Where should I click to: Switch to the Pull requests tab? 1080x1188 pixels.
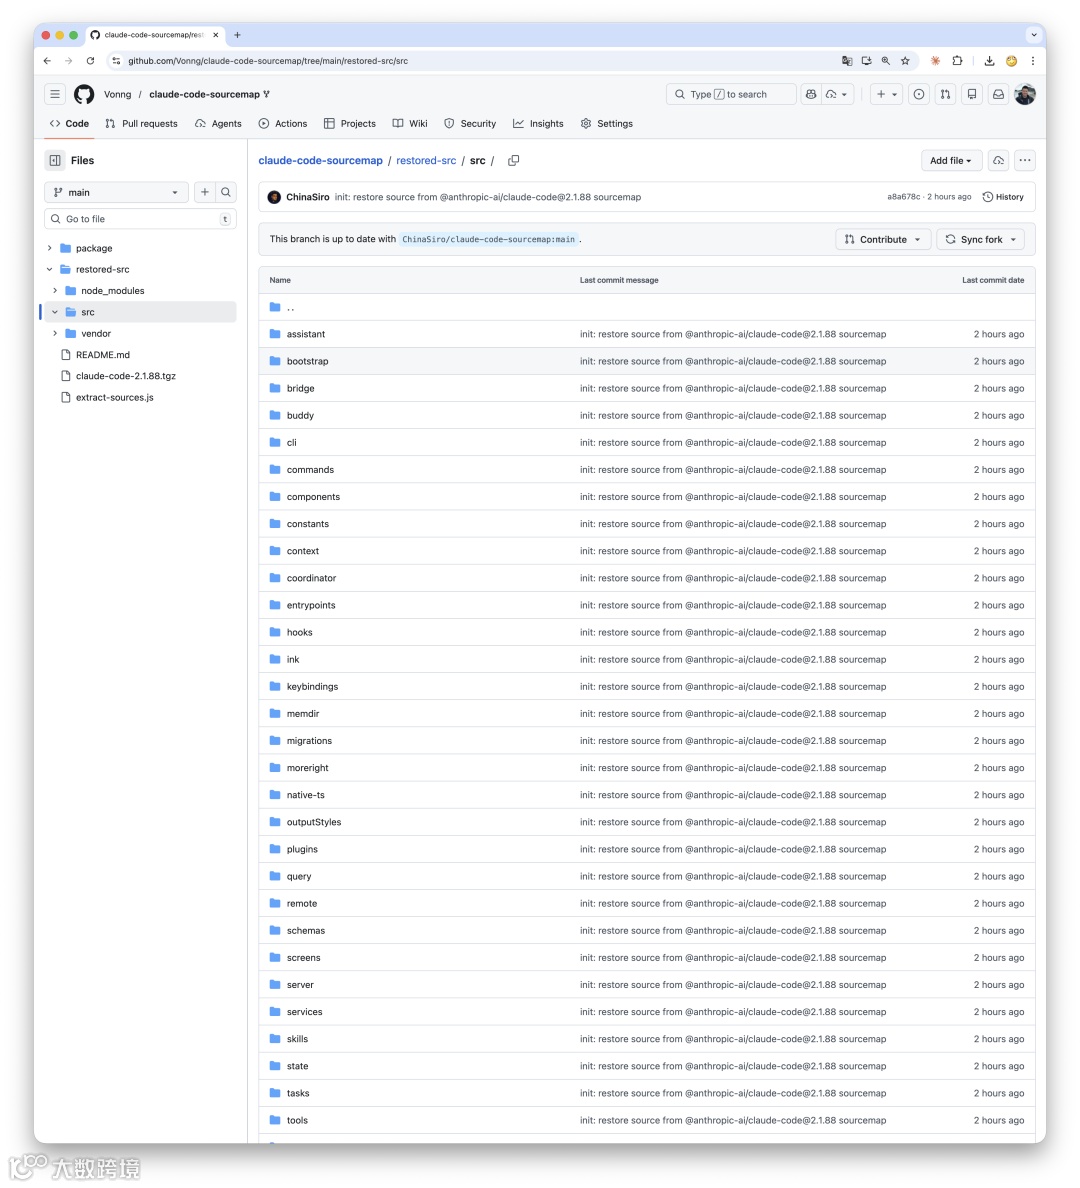pyautogui.click(x=142, y=123)
